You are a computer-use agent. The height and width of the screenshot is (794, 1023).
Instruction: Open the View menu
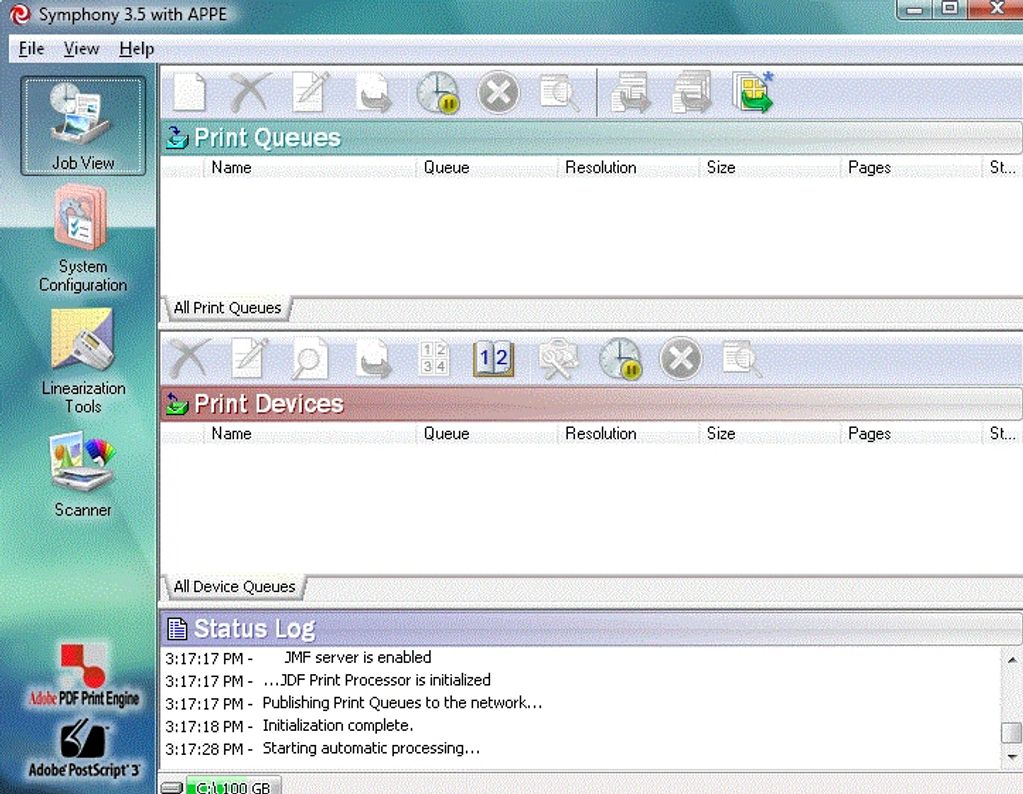click(81, 49)
